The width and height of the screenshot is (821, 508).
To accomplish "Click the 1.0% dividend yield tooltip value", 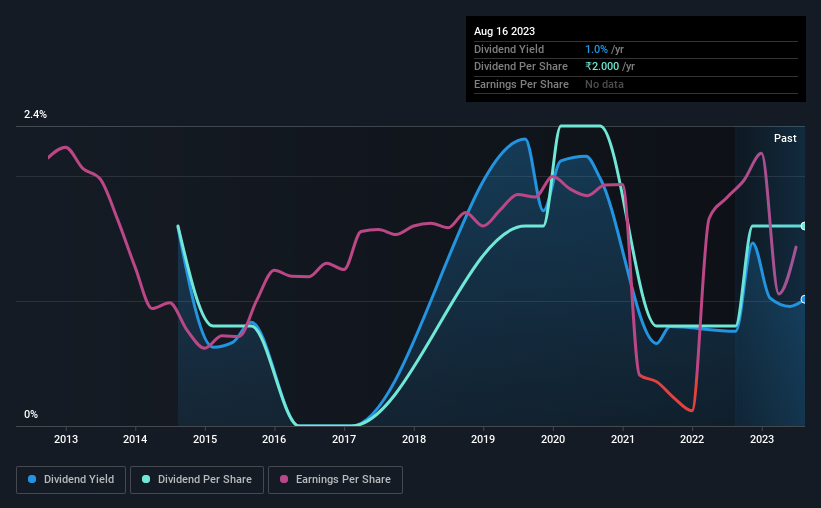I will click(x=596, y=49).
